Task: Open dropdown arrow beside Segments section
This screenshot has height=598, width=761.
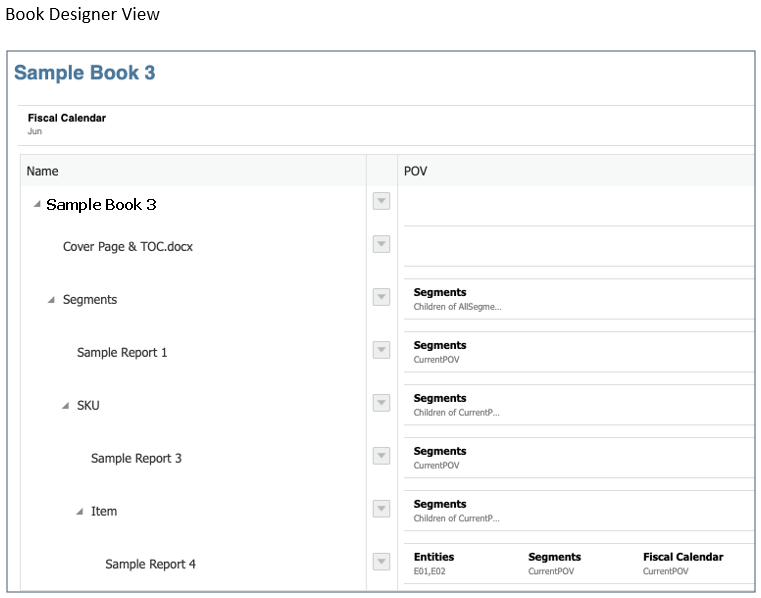Action: click(381, 298)
